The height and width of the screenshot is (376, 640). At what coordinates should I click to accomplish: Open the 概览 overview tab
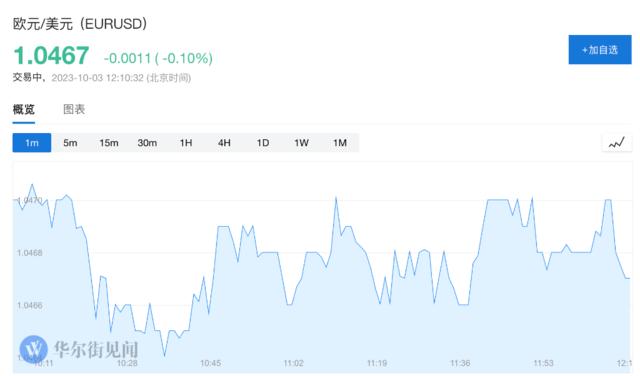[x=24, y=109]
